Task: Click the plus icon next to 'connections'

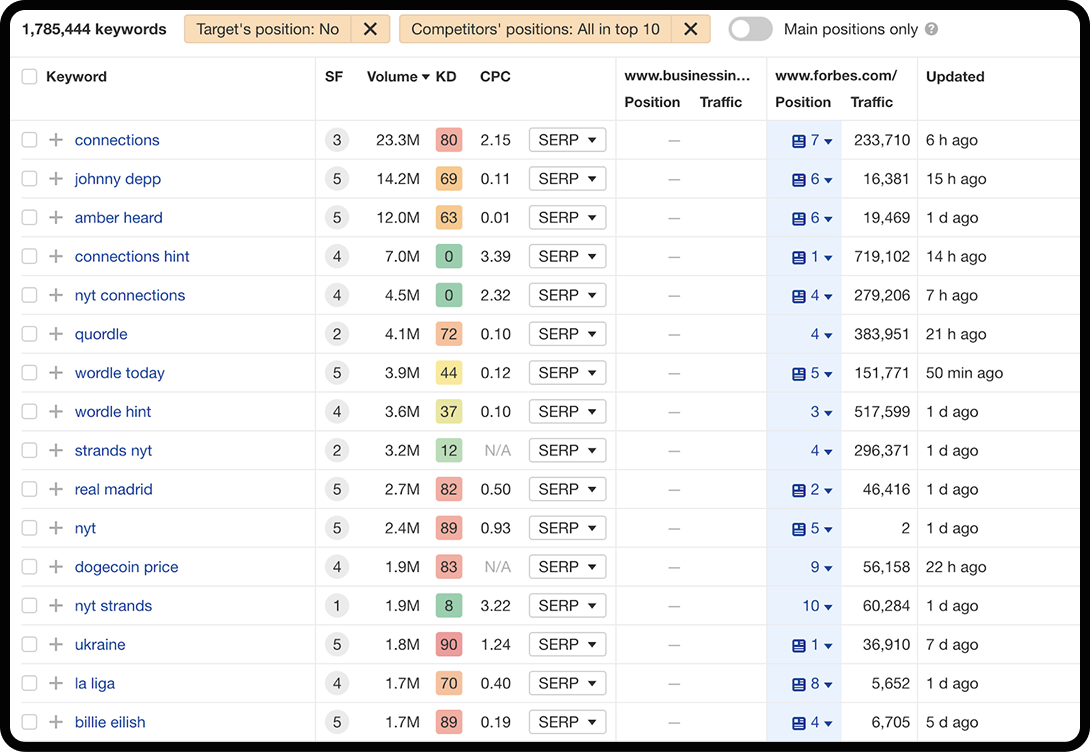Action: pos(56,140)
